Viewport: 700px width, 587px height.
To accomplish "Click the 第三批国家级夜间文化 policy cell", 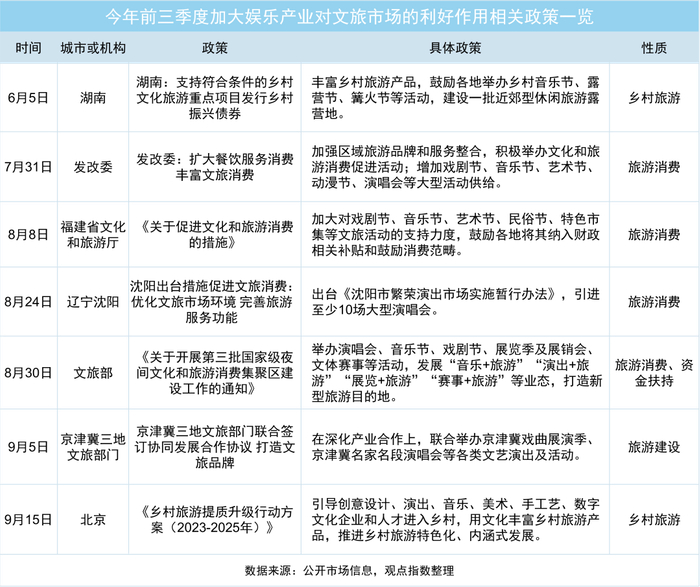I will (215, 373).
